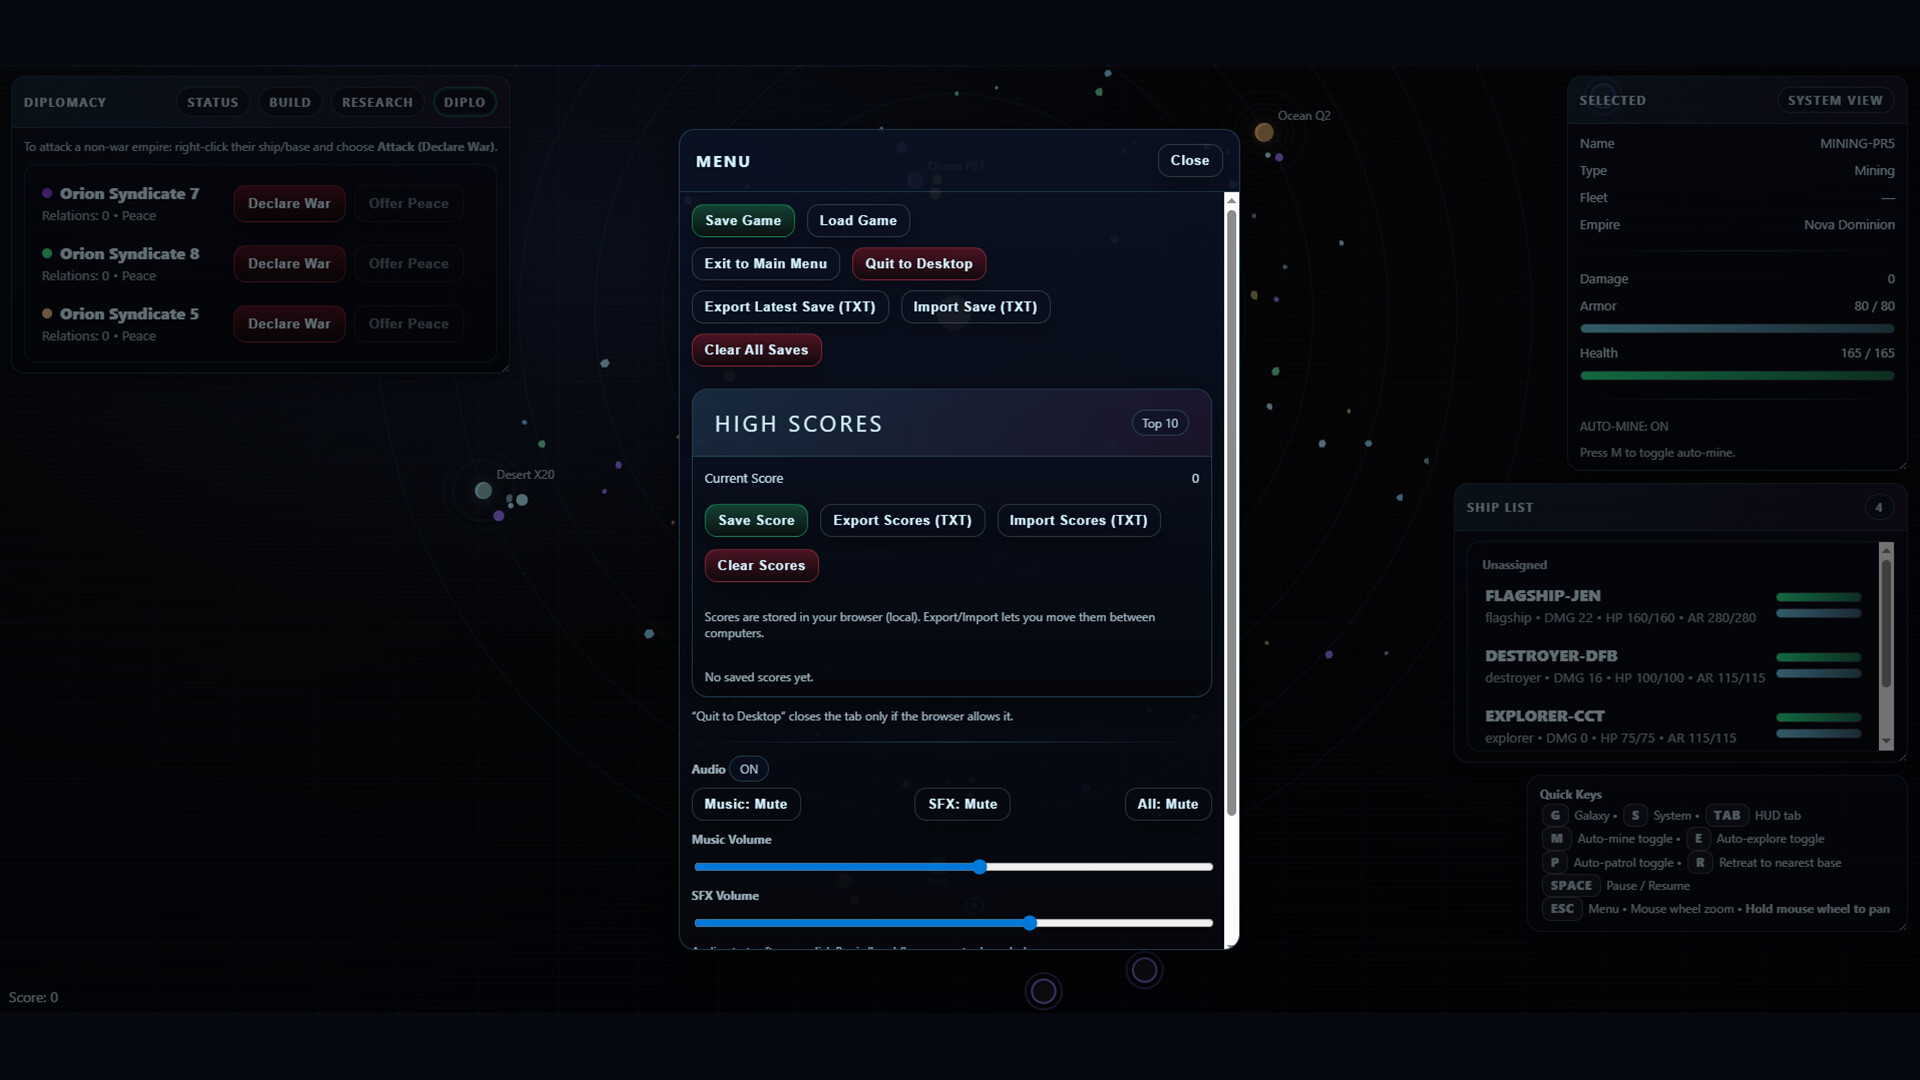Toggle SFX: Mute button
The height and width of the screenshot is (1080, 1920).
click(x=962, y=804)
